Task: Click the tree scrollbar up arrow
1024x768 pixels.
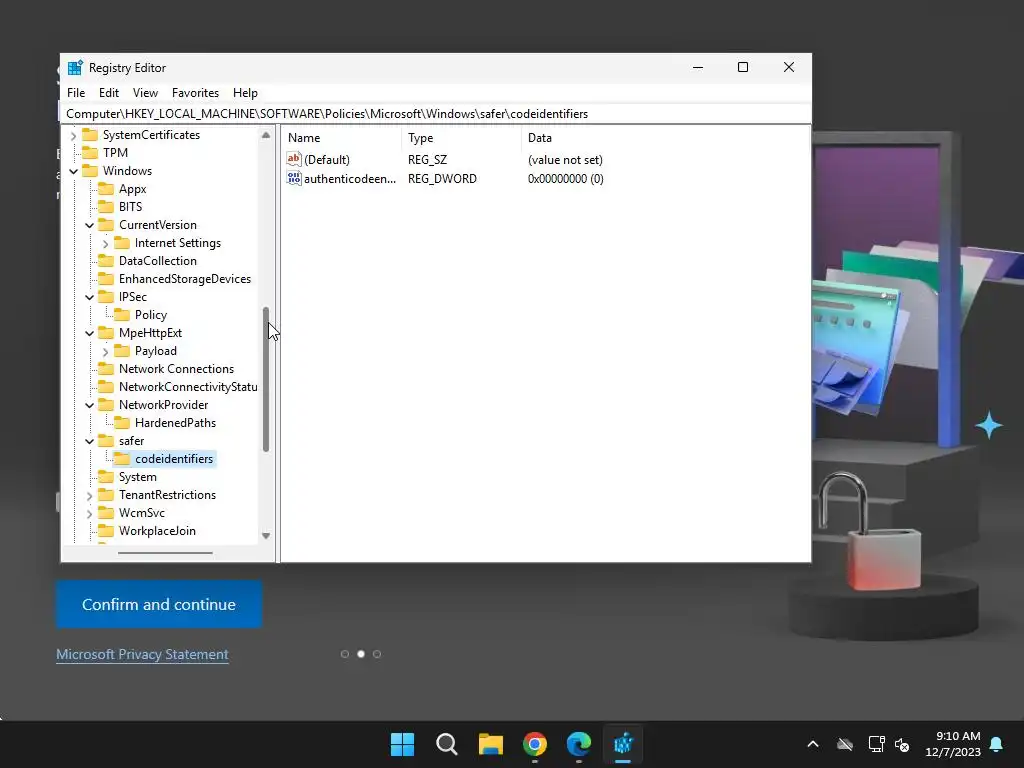Action: 266,135
